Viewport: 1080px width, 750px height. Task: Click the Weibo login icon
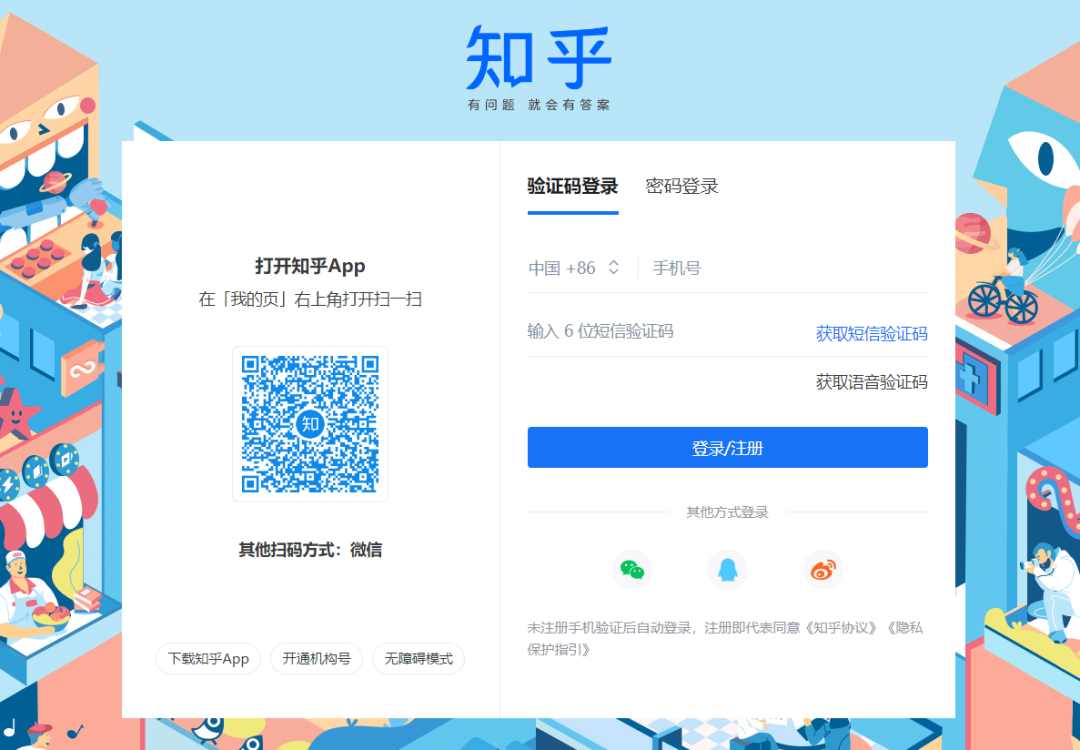(822, 570)
